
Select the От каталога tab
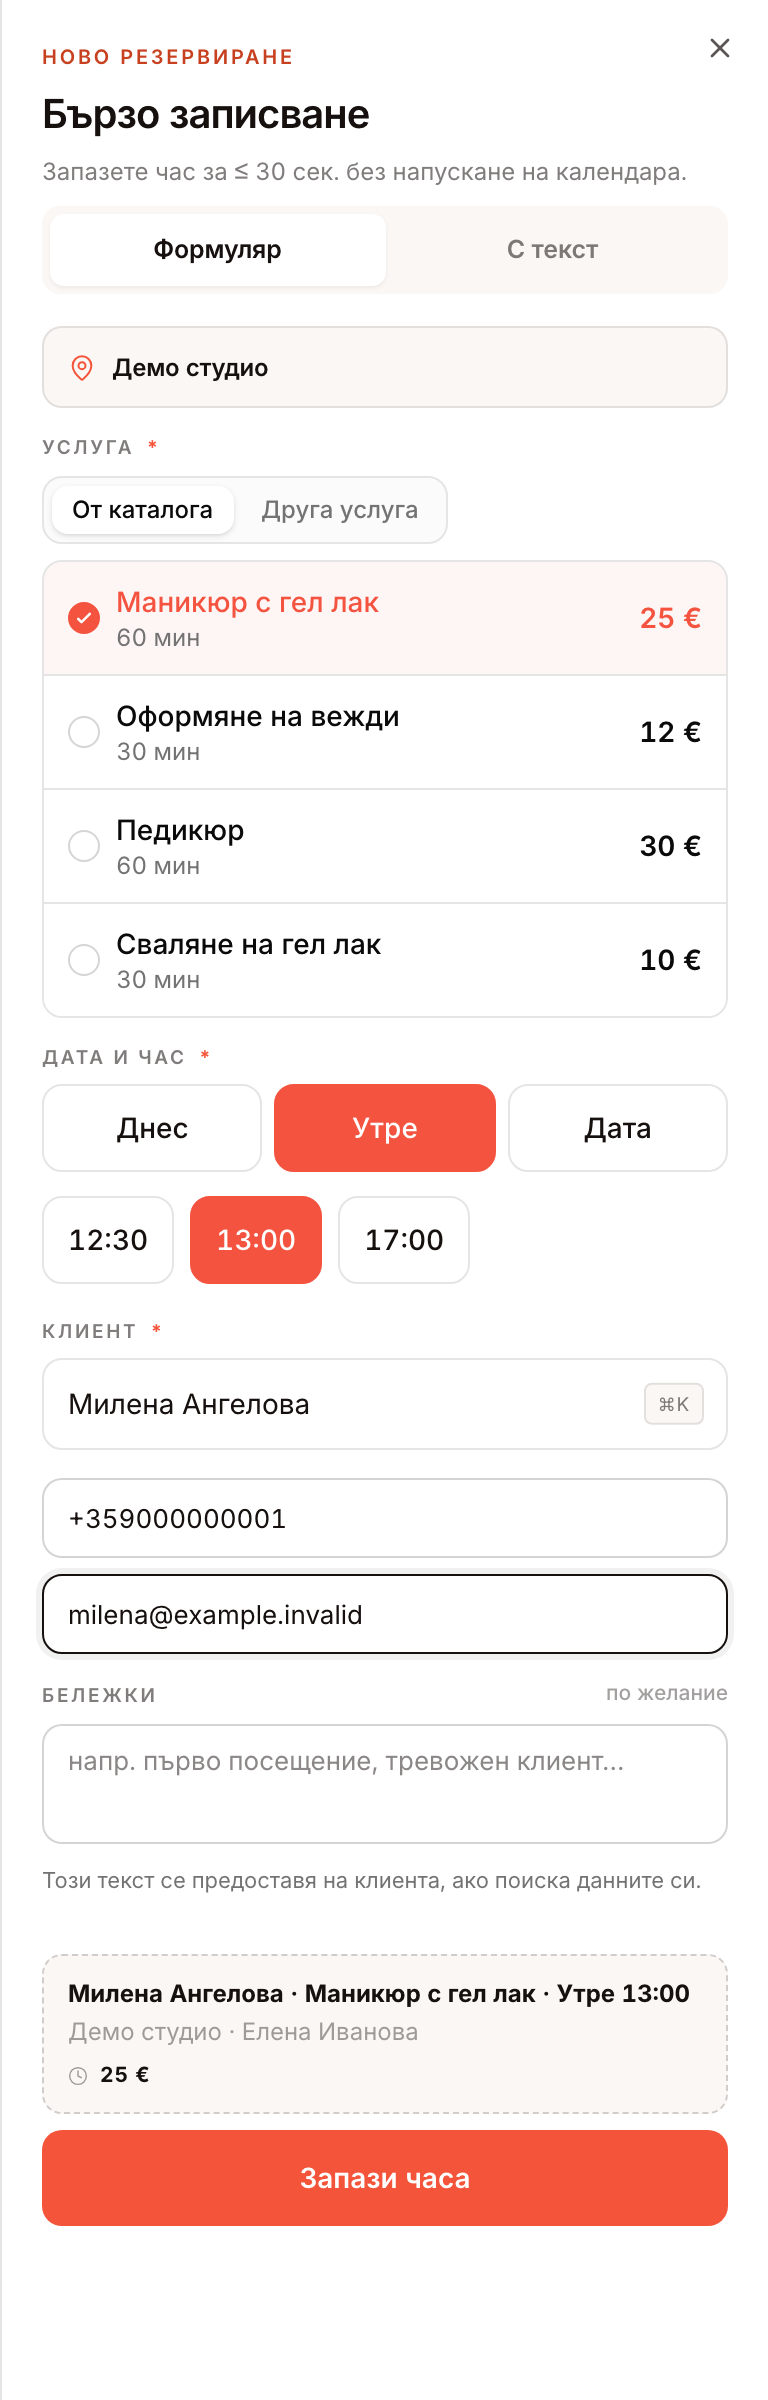(x=143, y=510)
